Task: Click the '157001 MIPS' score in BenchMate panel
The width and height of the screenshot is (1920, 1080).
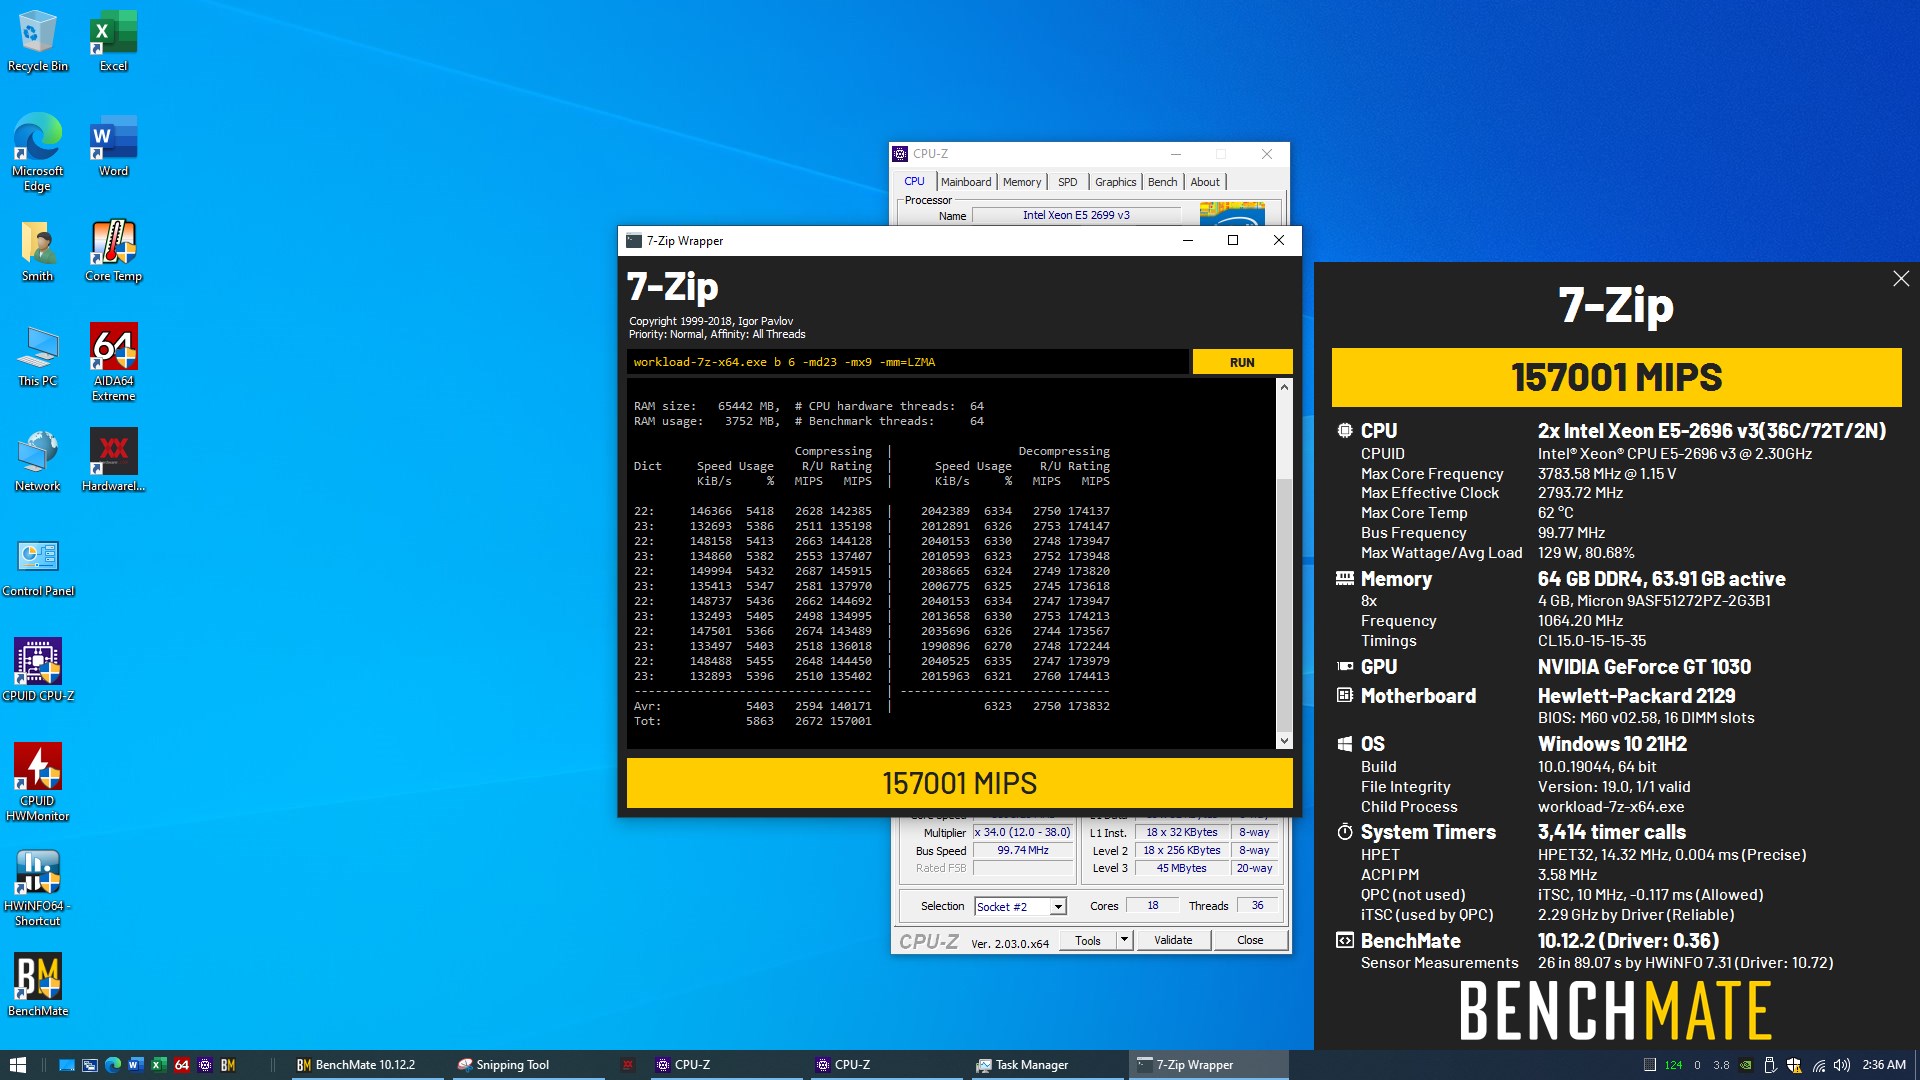Action: click(1616, 377)
